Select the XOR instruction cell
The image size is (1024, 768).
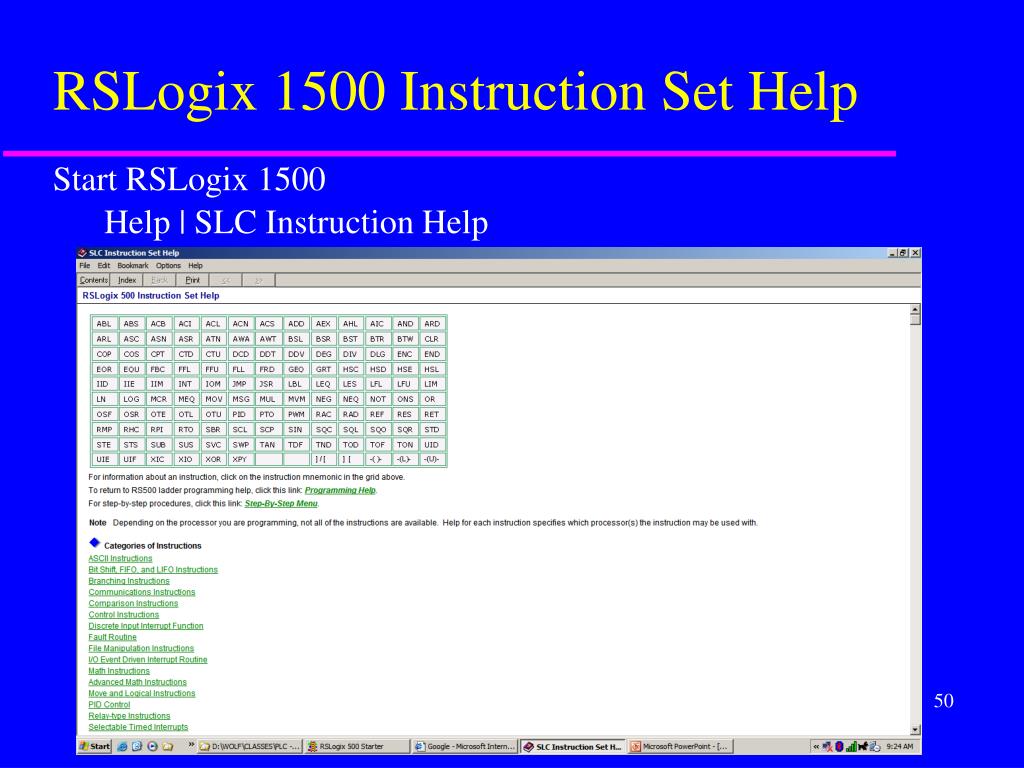click(213, 460)
